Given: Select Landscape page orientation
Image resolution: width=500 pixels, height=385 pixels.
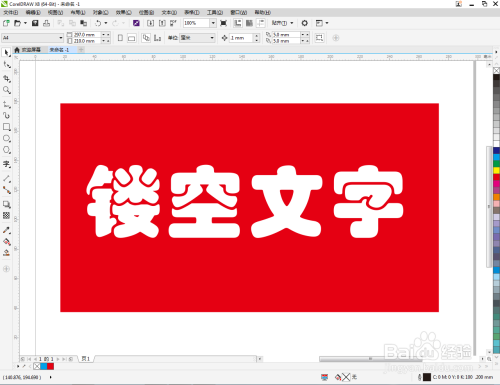Looking at the screenshot, I should point(132,38).
